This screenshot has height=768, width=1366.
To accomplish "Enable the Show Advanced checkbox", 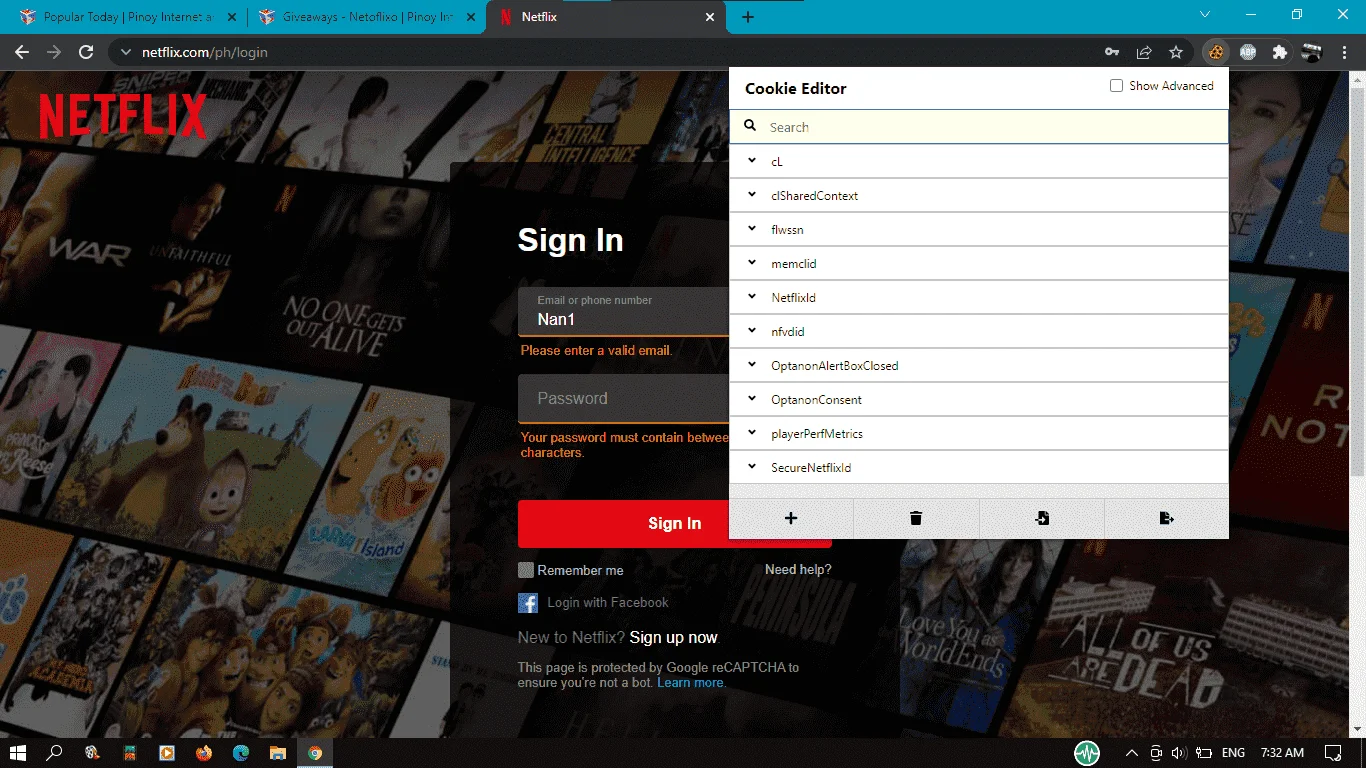I will pyautogui.click(x=1116, y=86).
